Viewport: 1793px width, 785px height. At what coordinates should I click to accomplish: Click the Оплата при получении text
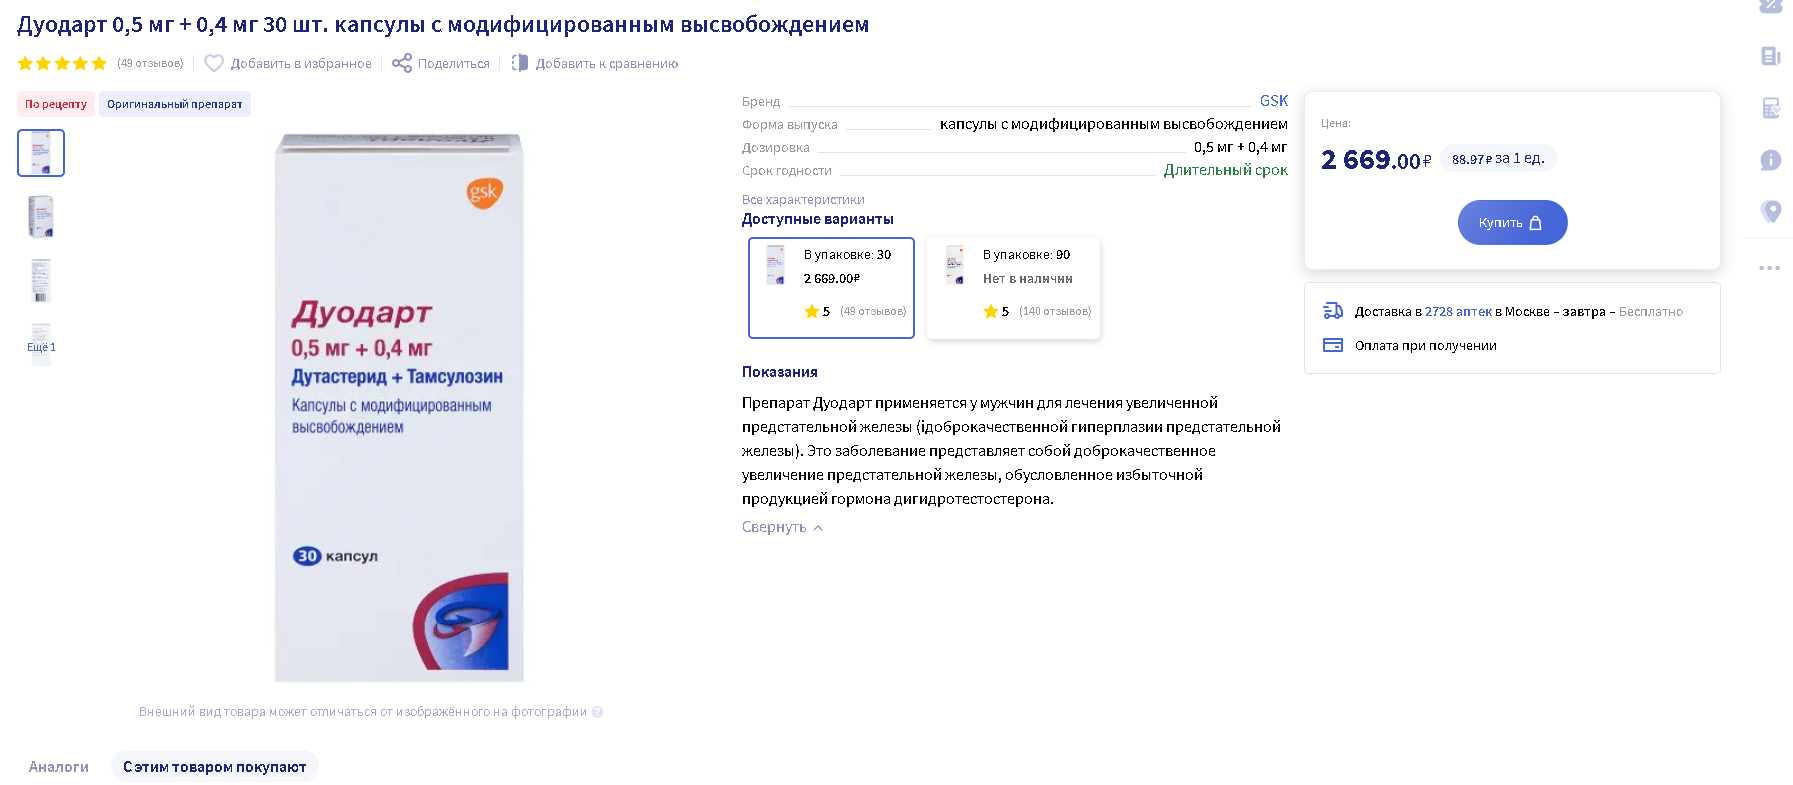click(x=1425, y=346)
